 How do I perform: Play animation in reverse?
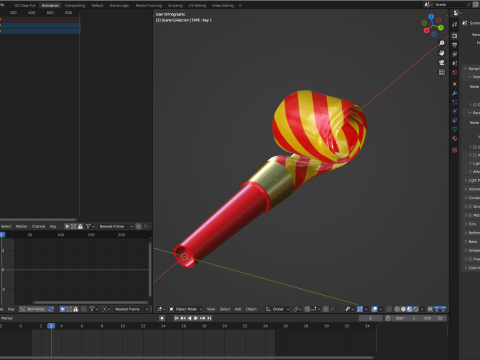point(189,318)
